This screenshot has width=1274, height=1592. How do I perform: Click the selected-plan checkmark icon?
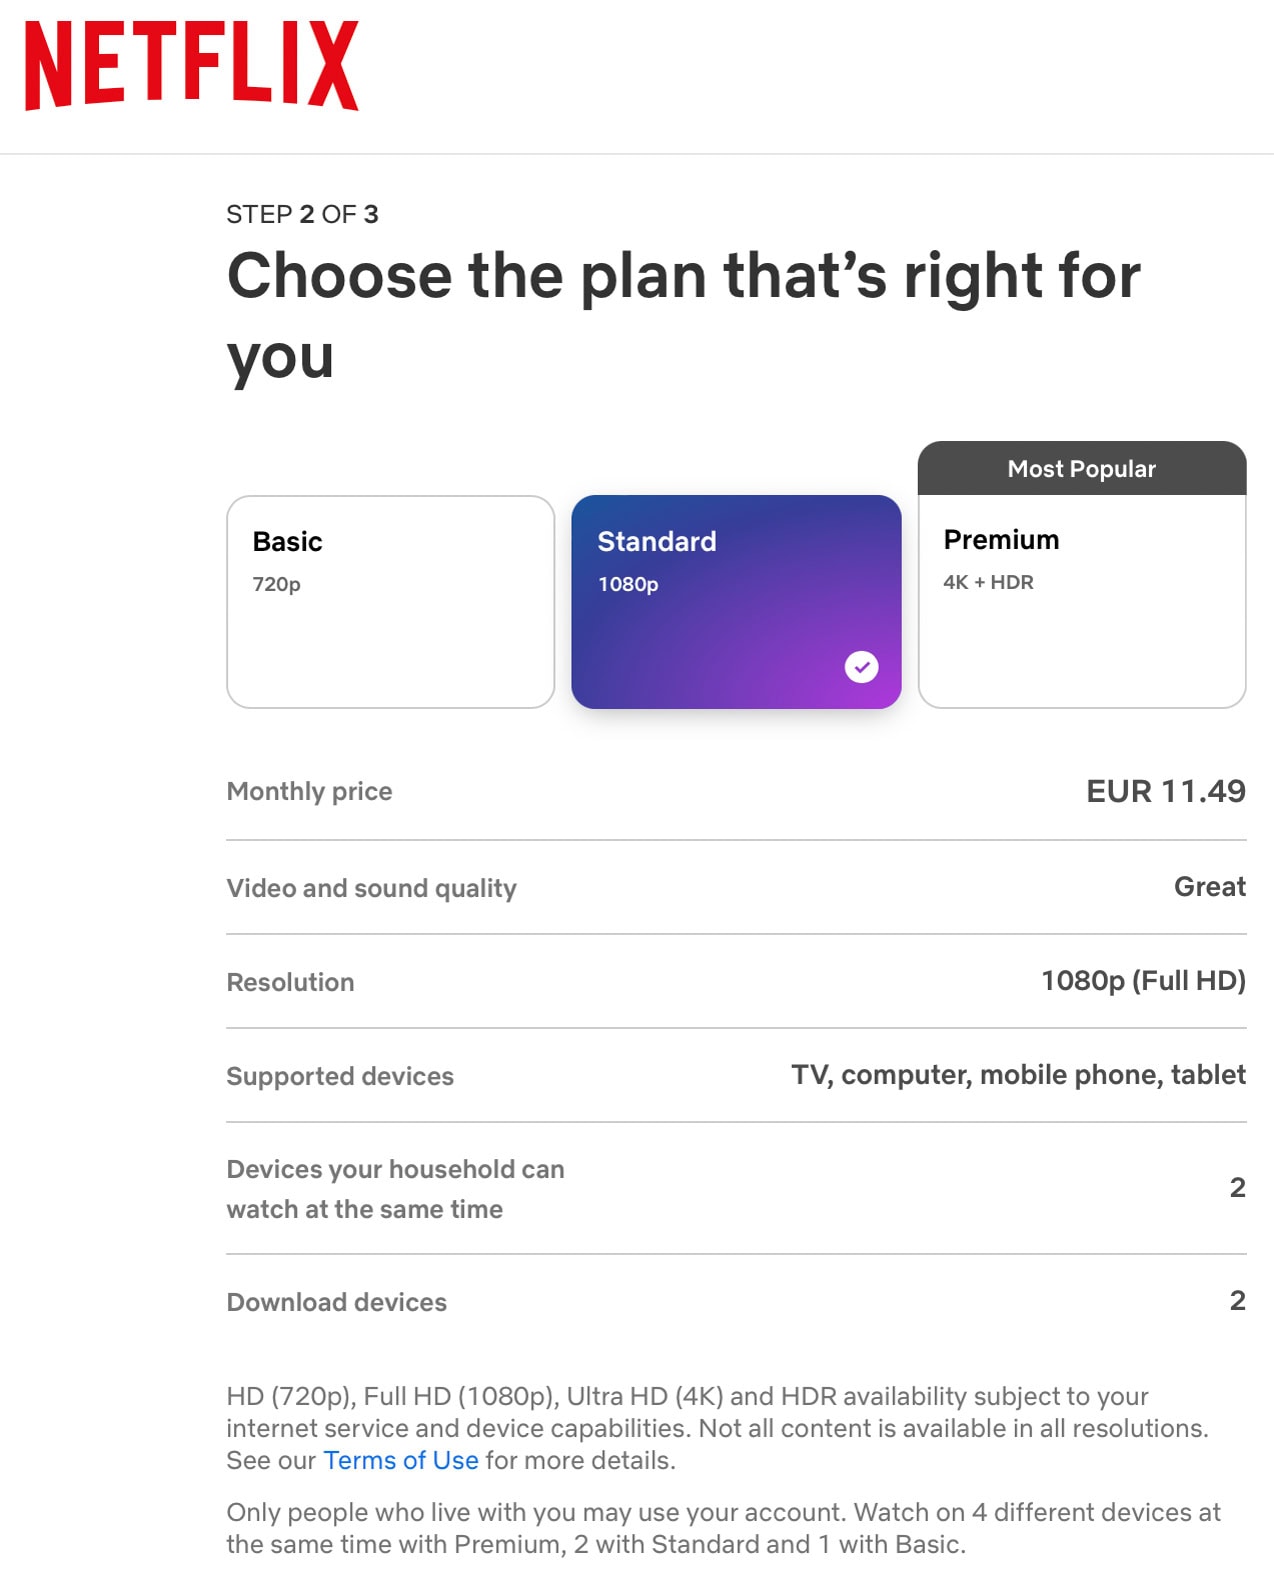coord(861,666)
